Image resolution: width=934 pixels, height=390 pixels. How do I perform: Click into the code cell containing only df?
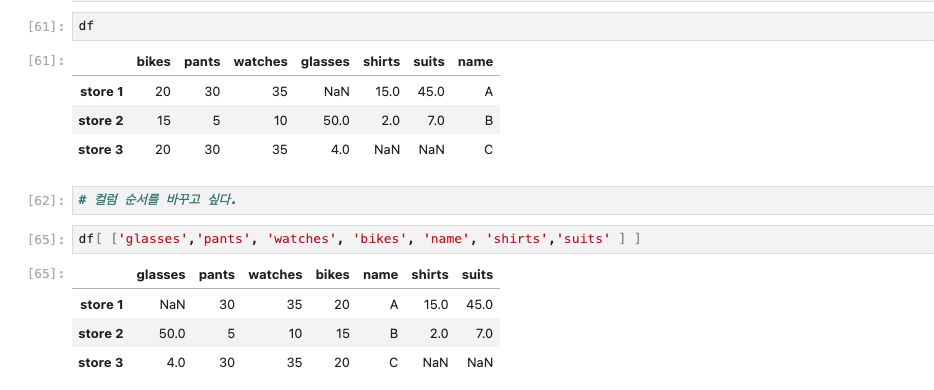tap(503, 26)
